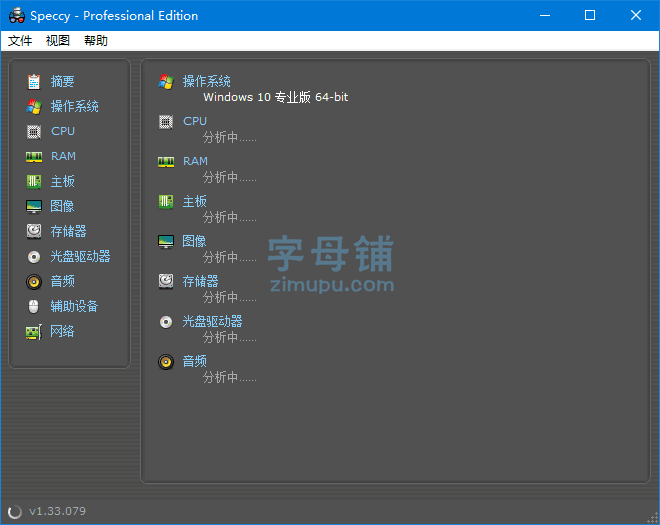Open 辅助设备 section from sidebar label
Screen dimensions: 660x525
pos(74,306)
